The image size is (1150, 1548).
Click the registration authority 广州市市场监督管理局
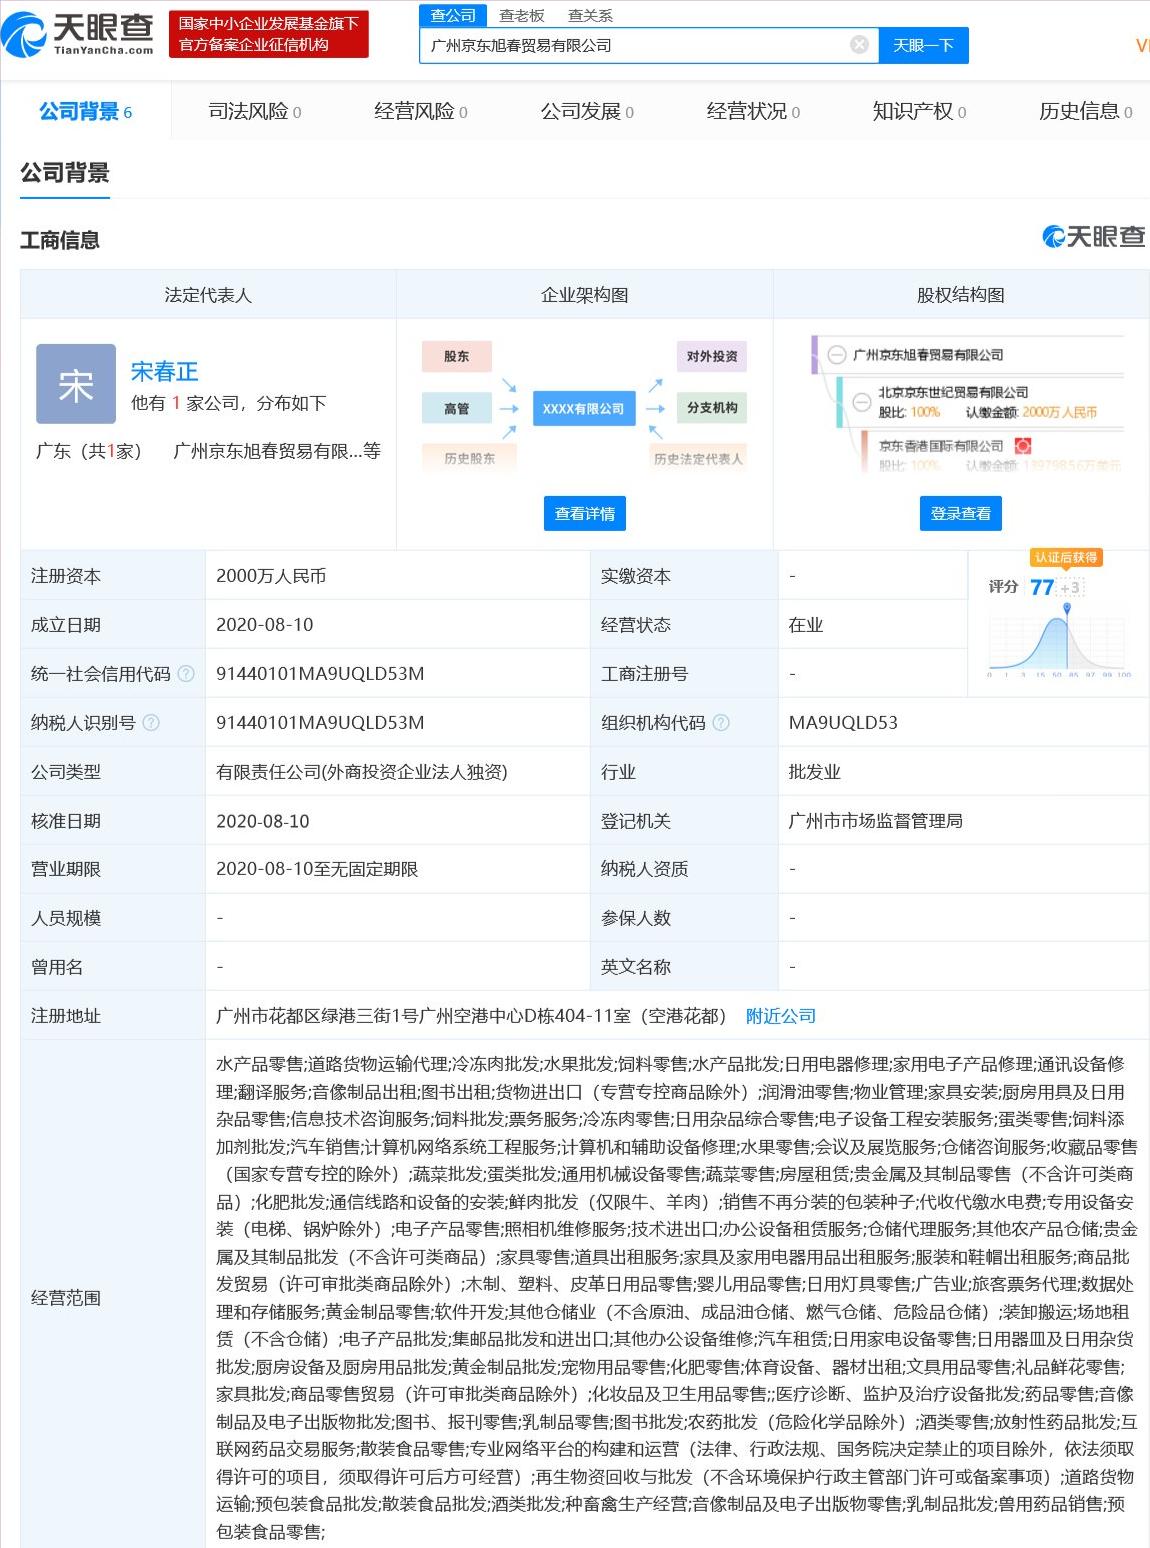point(876,821)
